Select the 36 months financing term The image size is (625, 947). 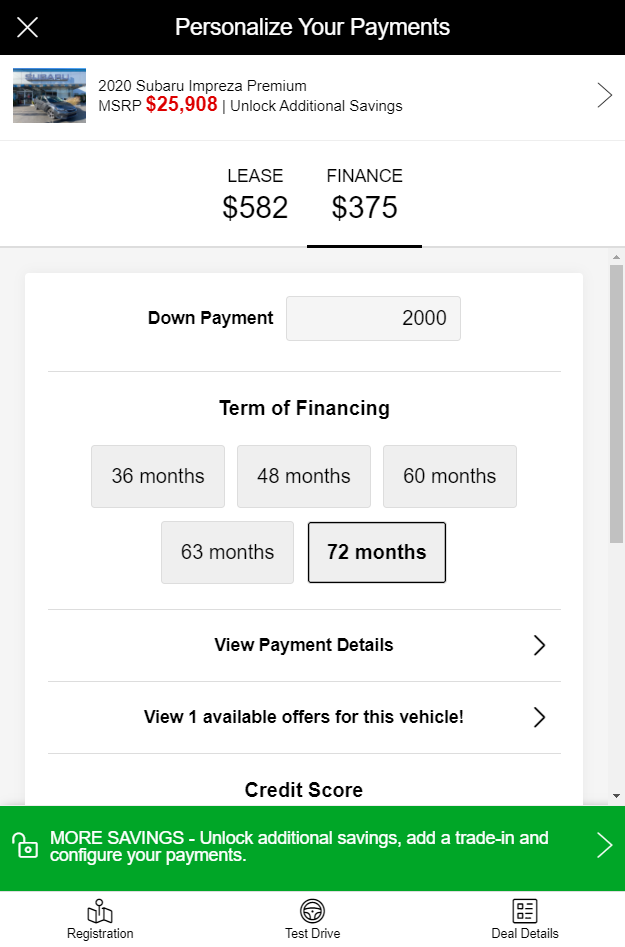coord(158,477)
